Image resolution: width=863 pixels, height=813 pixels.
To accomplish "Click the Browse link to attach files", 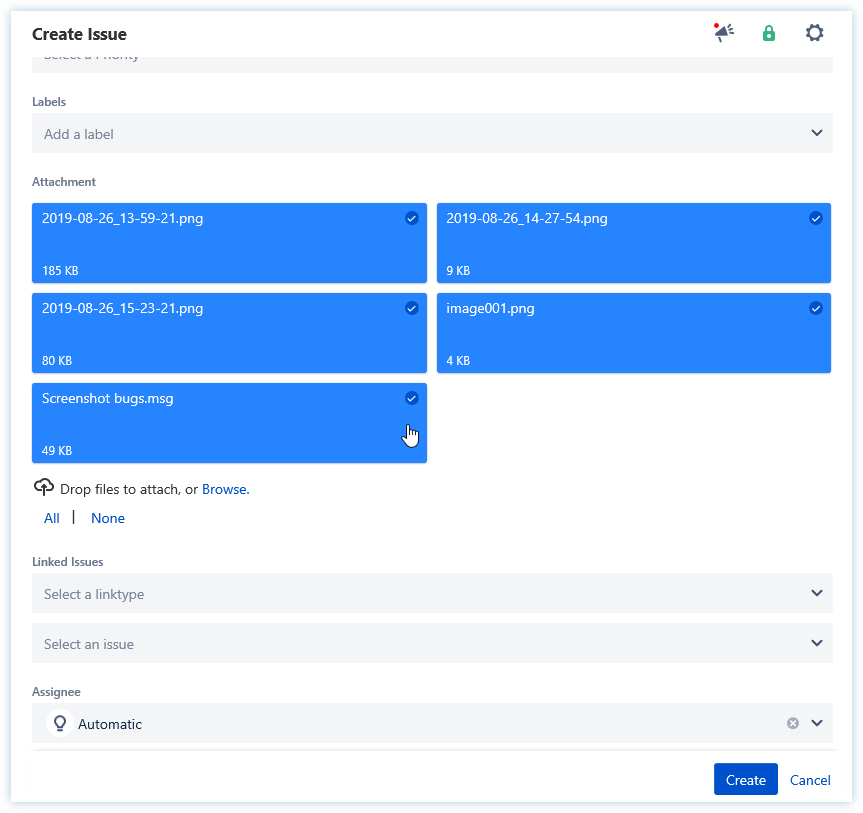I will (x=224, y=489).
